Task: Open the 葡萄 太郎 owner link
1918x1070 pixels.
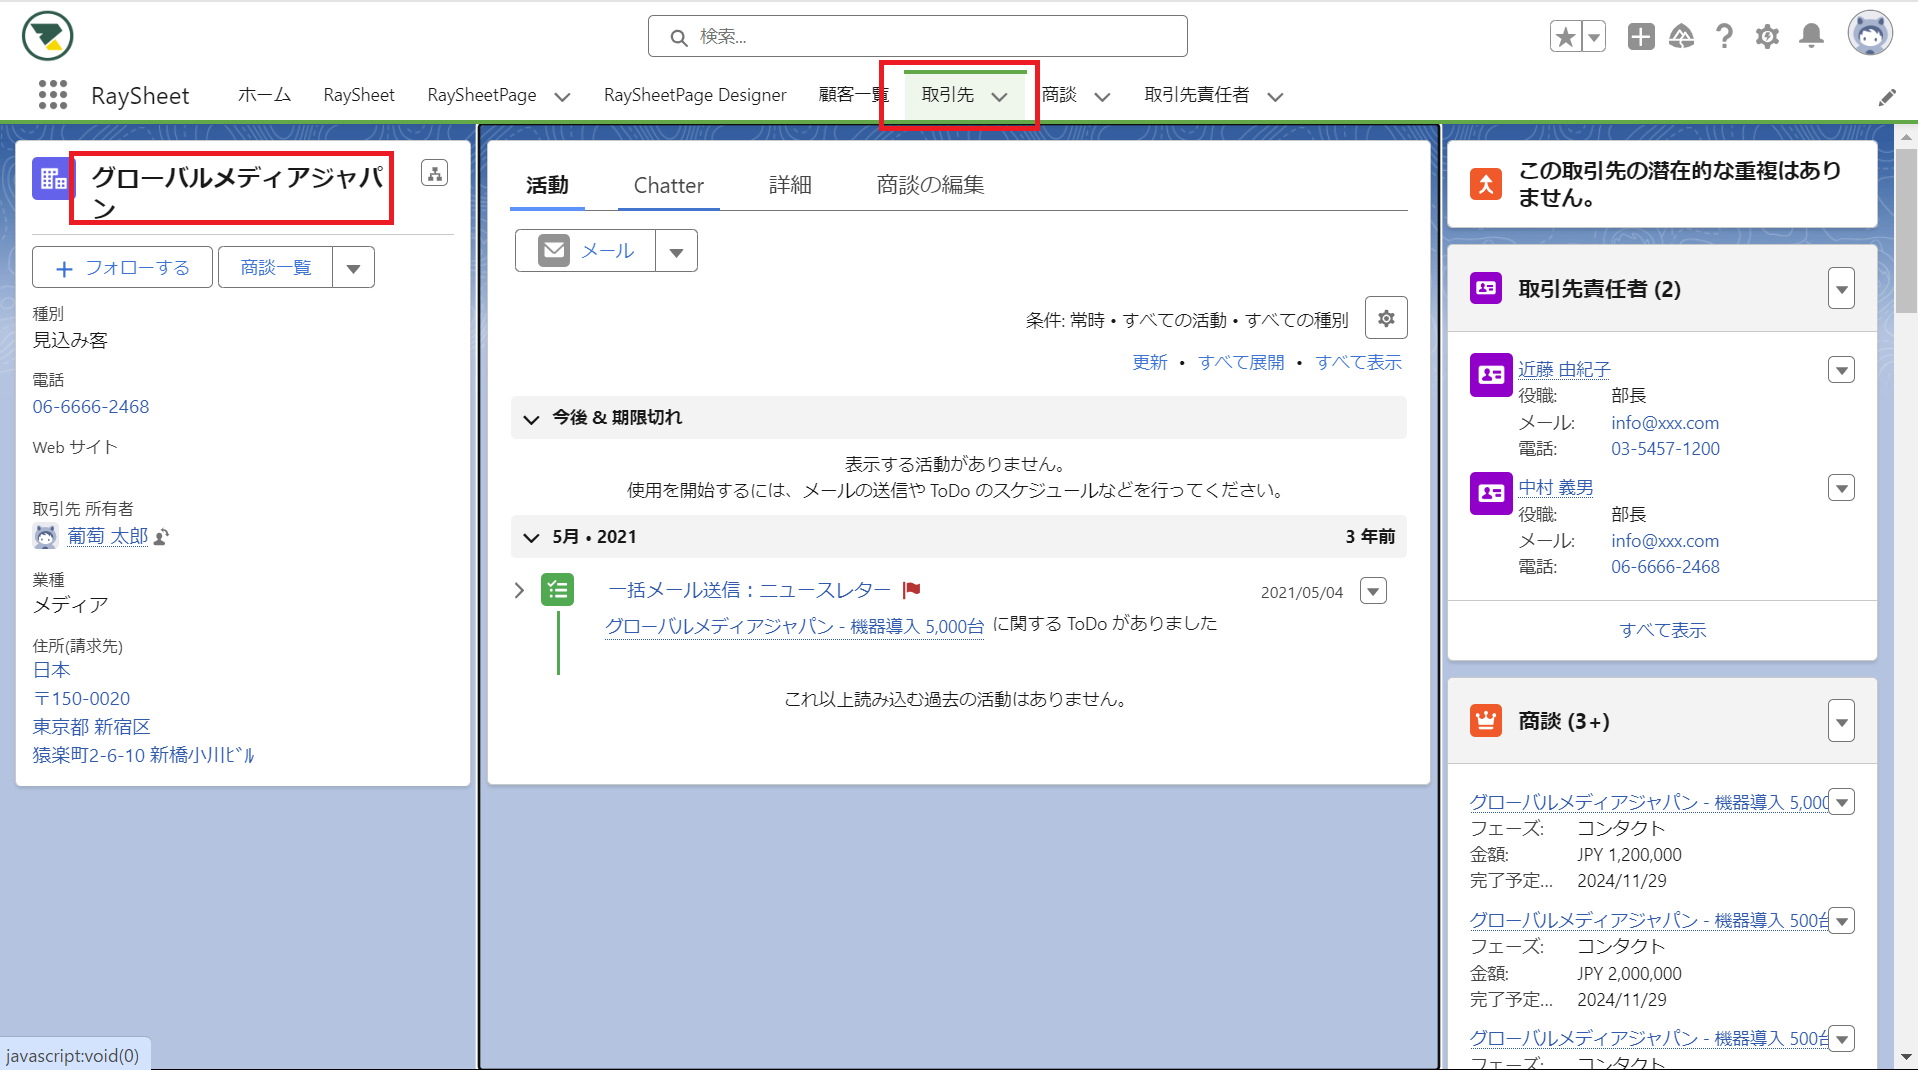Action: (x=108, y=536)
